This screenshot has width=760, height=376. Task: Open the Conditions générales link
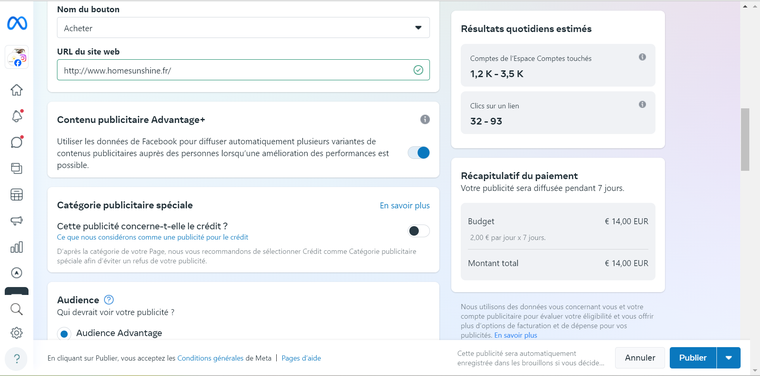tap(210, 359)
